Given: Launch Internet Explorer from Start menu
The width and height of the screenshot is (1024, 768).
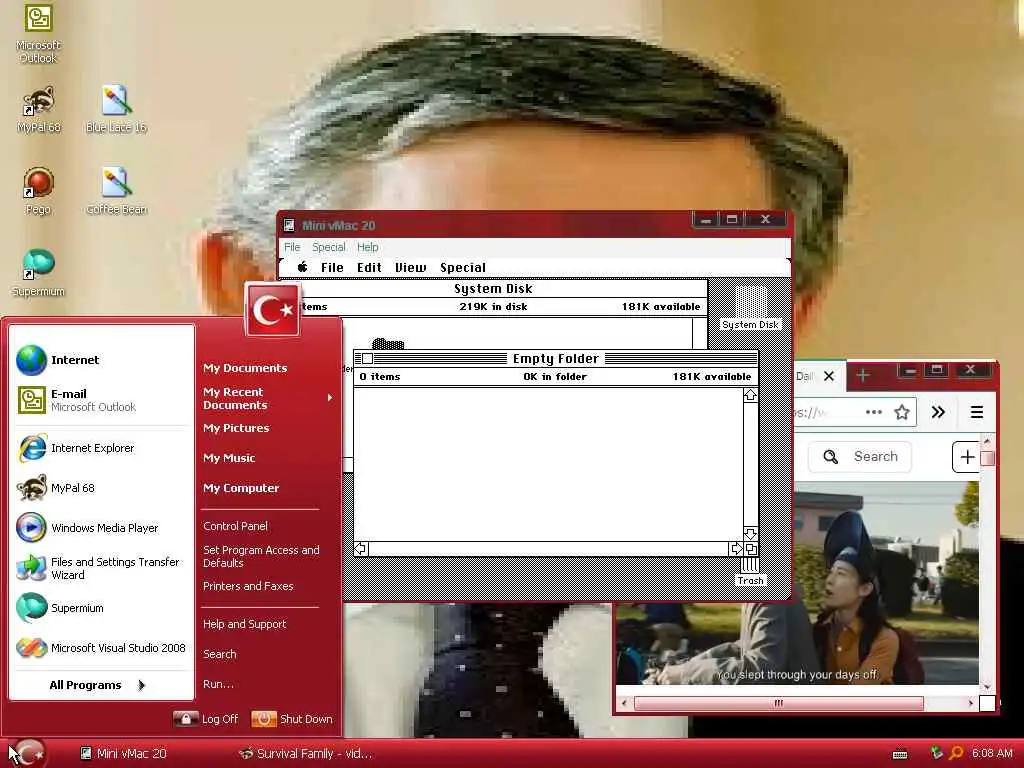Looking at the screenshot, I should [x=103, y=448].
